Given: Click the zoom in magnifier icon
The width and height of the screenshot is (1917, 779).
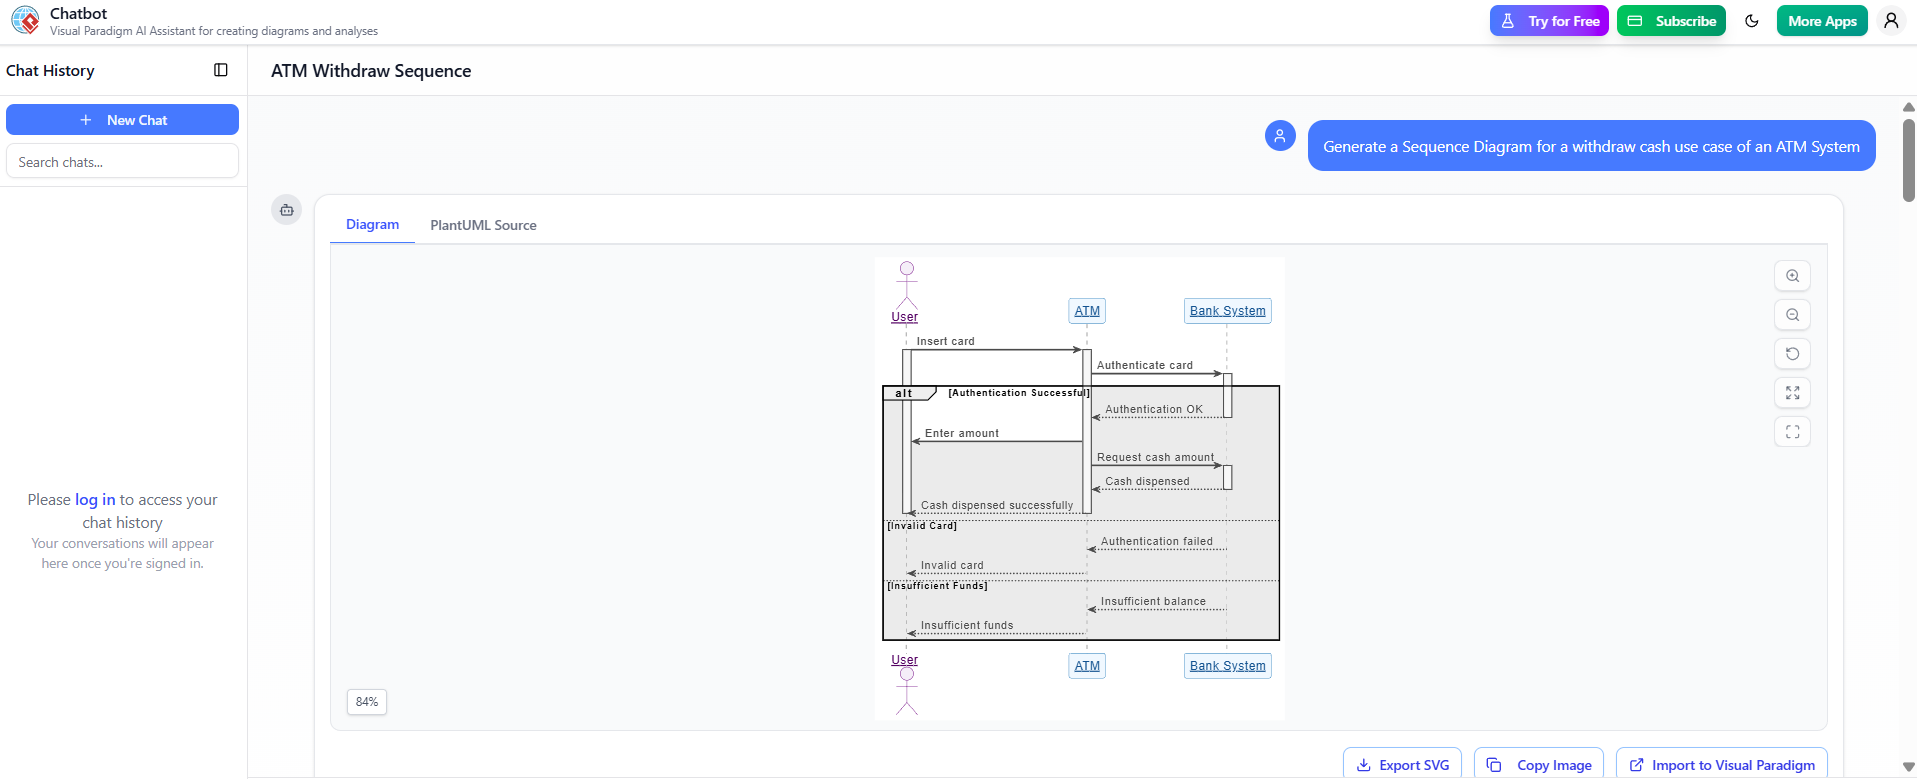Looking at the screenshot, I should (x=1792, y=276).
